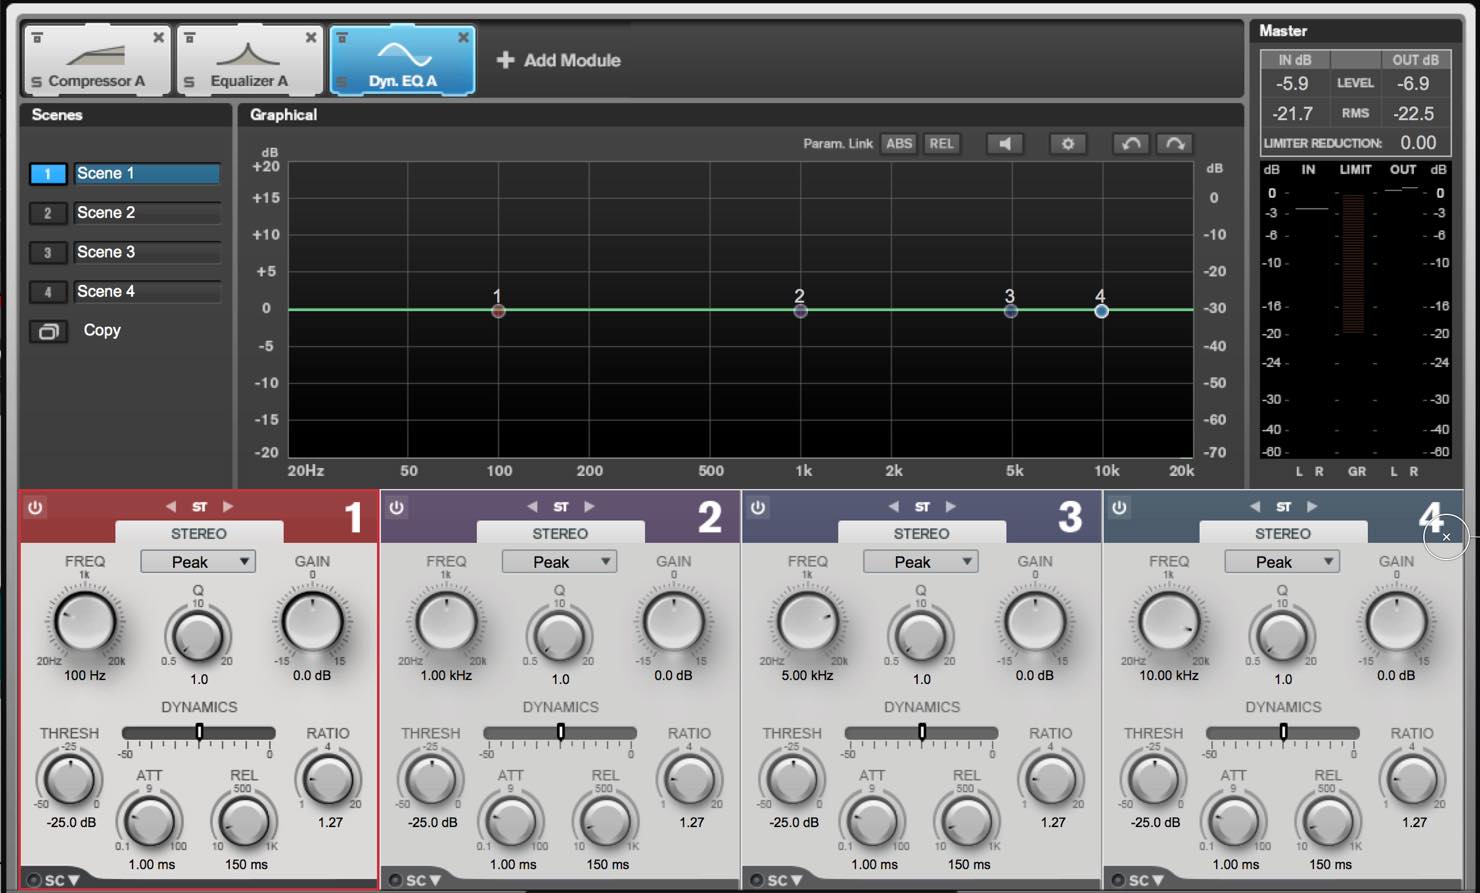The image size is (1480, 893).
Task: Select the band 2 node on the EQ graph
Action: point(800,311)
